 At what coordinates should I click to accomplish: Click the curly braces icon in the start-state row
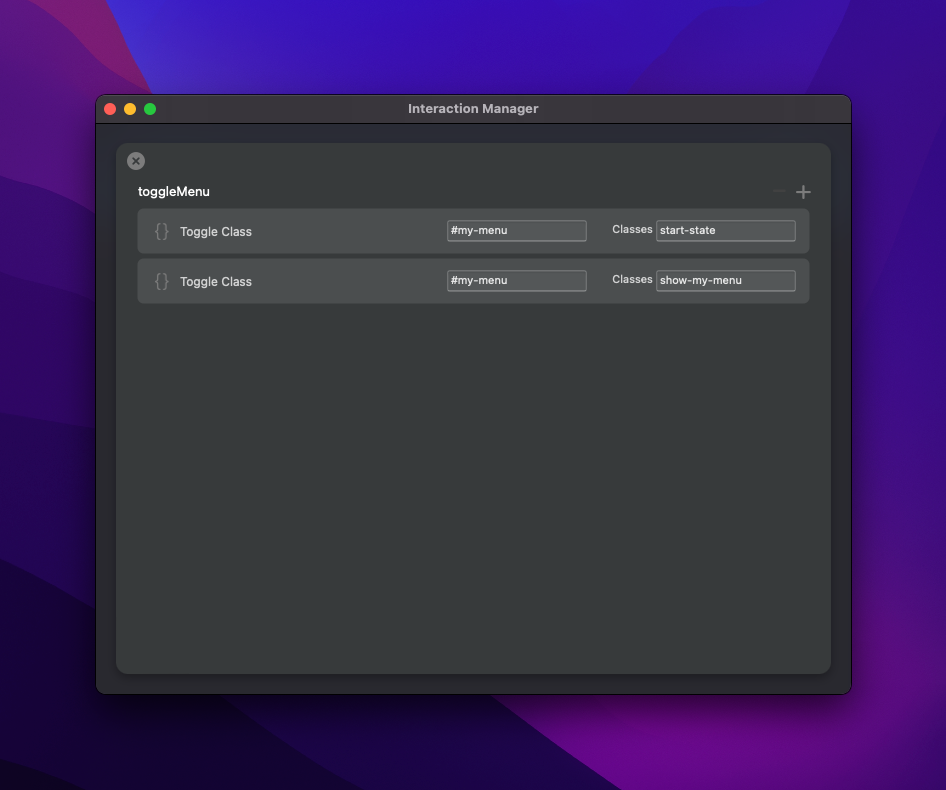click(162, 231)
